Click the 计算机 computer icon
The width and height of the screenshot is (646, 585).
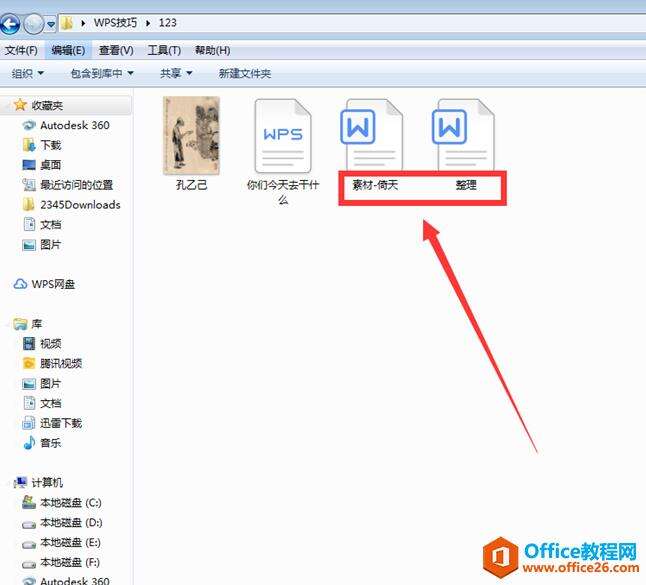point(20,482)
